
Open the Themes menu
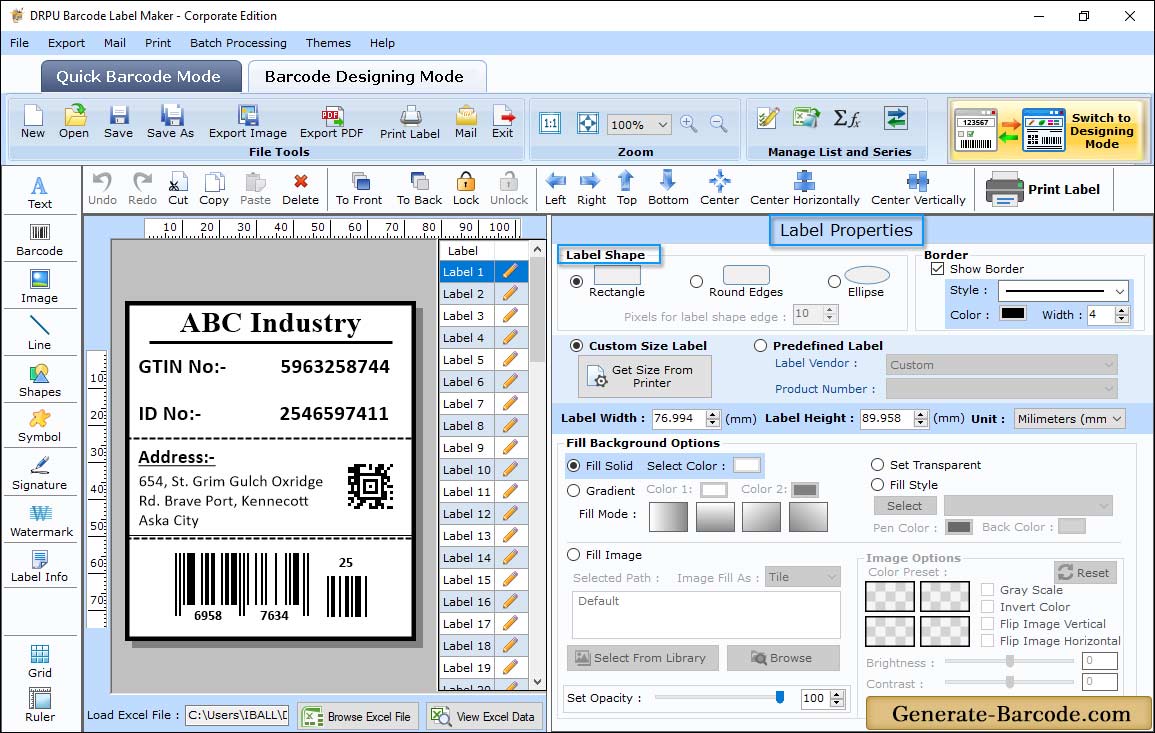point(328,43)
